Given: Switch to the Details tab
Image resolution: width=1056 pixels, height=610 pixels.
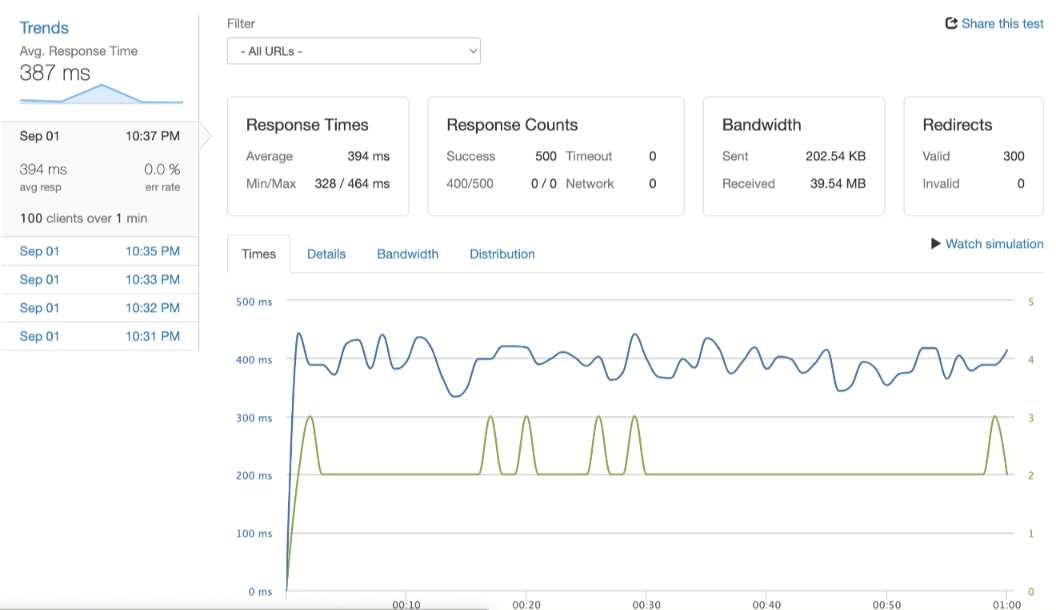Looking at the screenshot, I should click(x=326, y=254).
